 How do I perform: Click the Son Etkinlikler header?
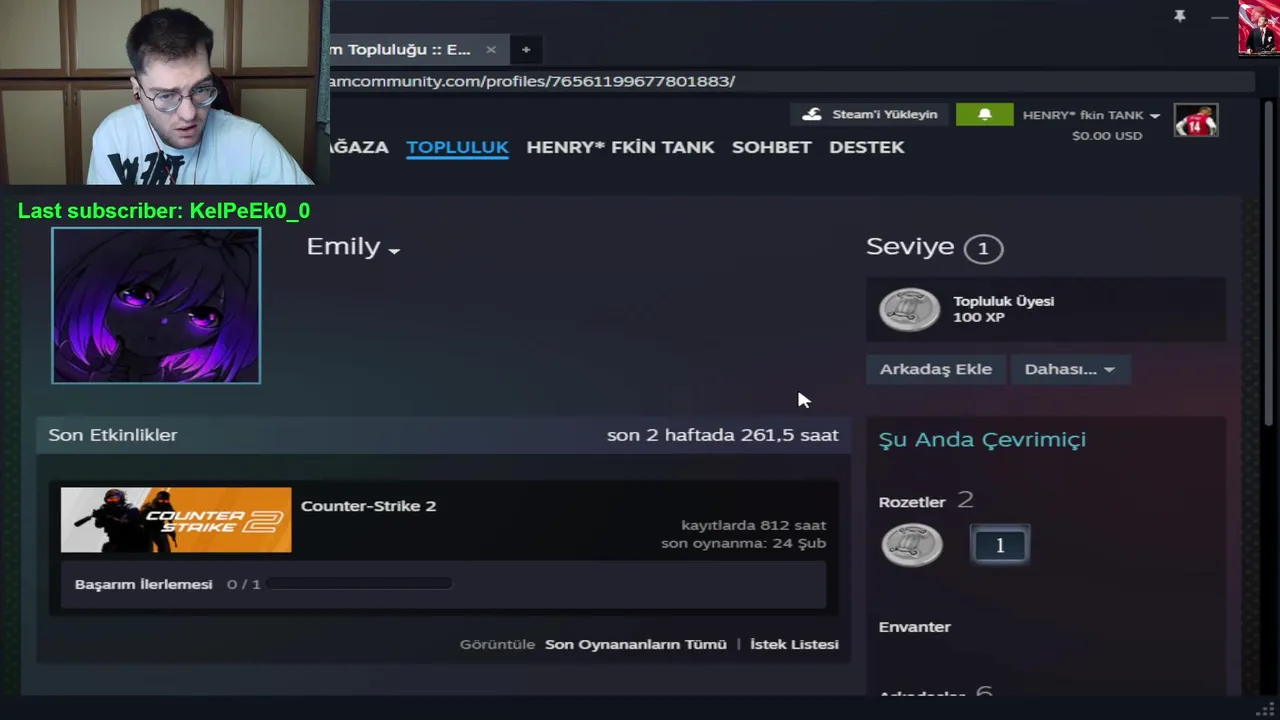coord(113,435)
